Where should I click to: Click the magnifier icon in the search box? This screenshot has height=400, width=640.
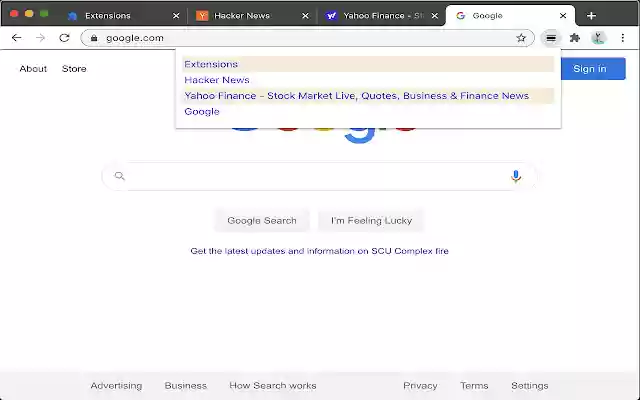(x=119, y=176)
